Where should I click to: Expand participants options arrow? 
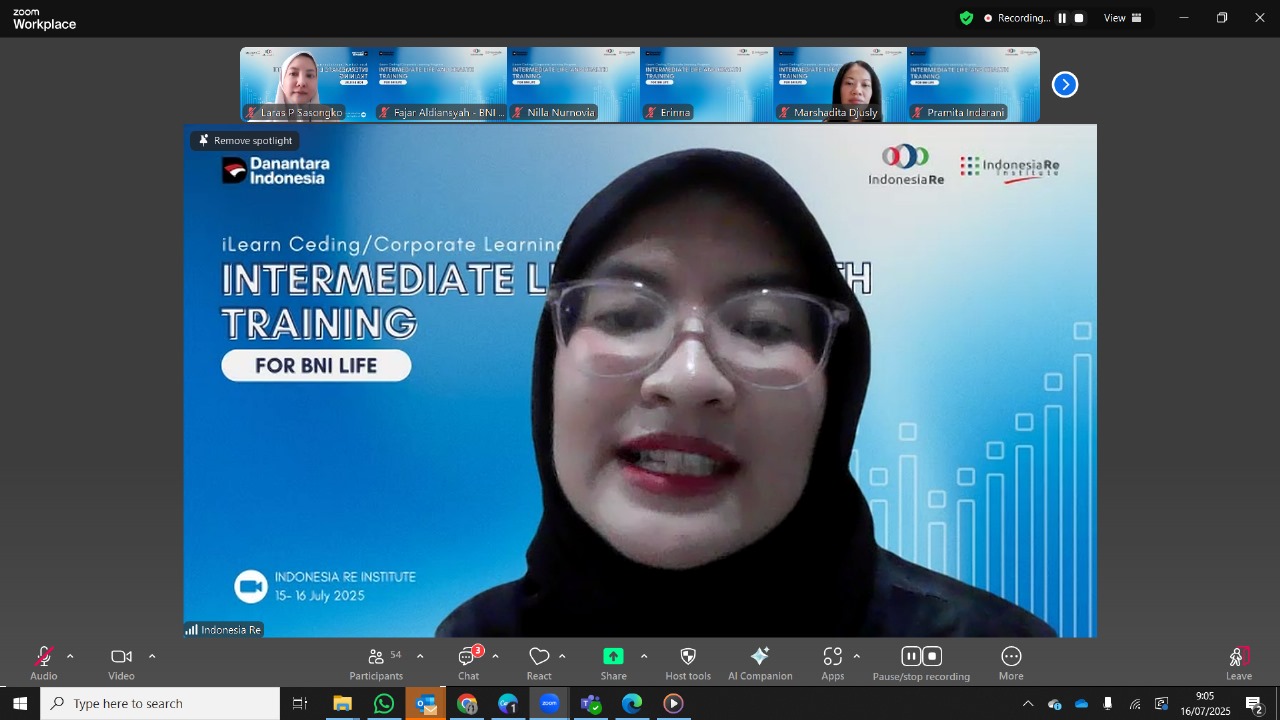(x=420, y=657)
